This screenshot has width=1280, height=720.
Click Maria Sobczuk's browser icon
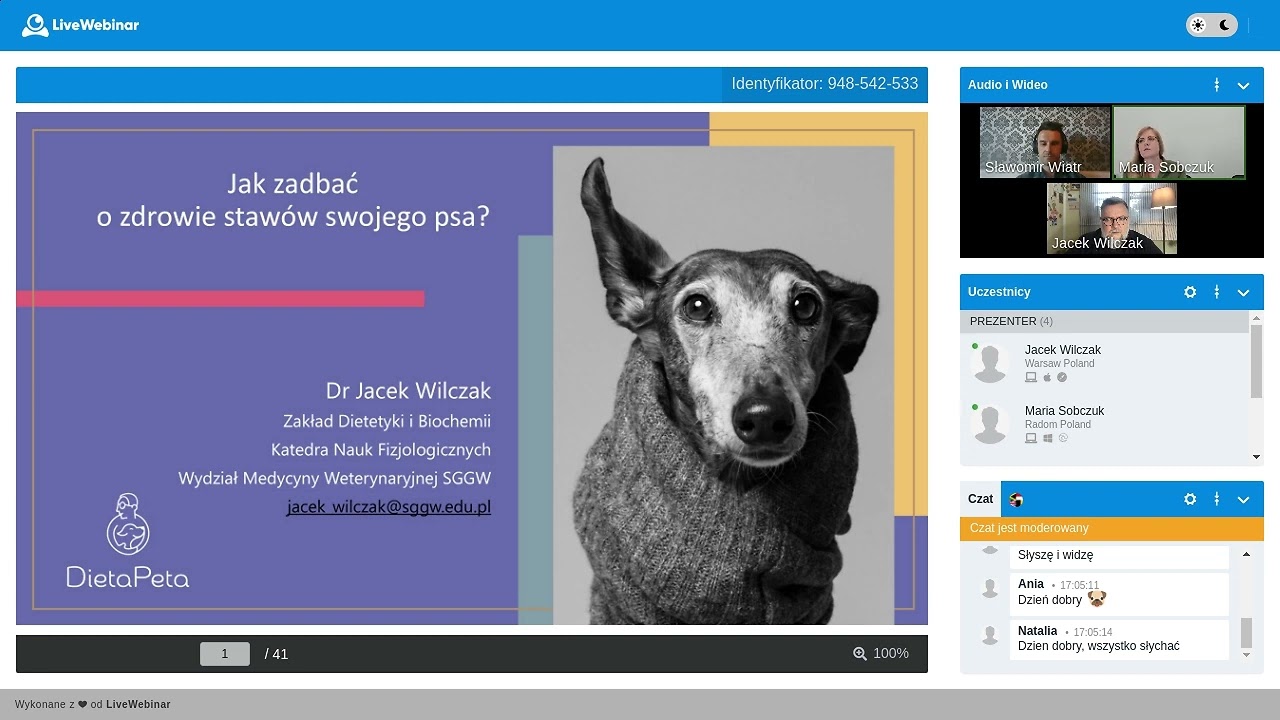1063,439
